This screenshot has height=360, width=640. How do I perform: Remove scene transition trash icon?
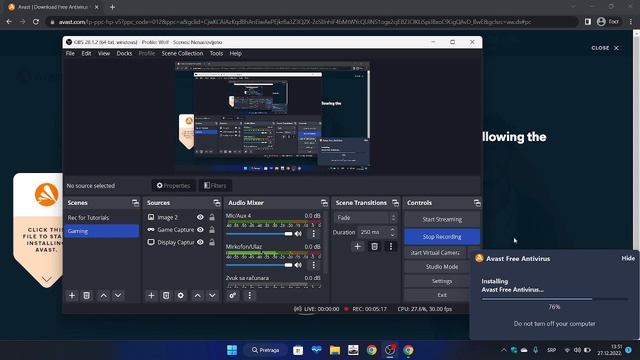374,246
